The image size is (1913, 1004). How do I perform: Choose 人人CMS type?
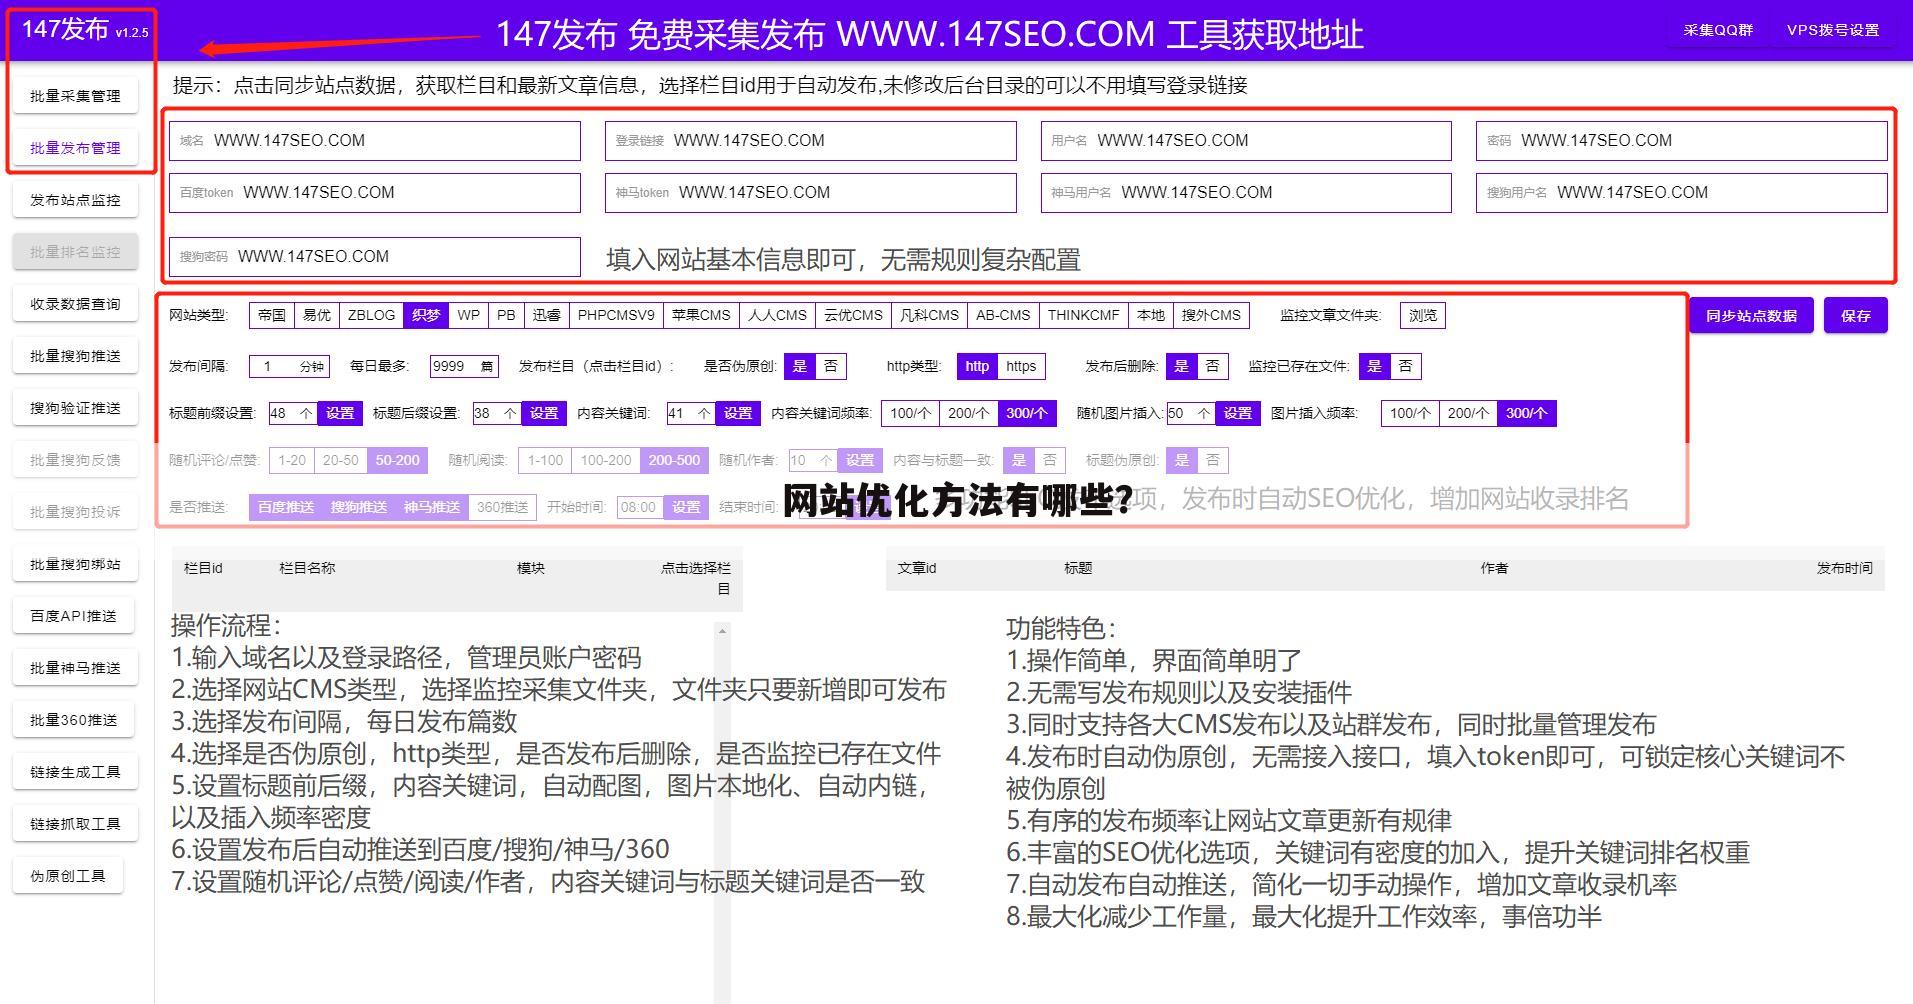777,315
